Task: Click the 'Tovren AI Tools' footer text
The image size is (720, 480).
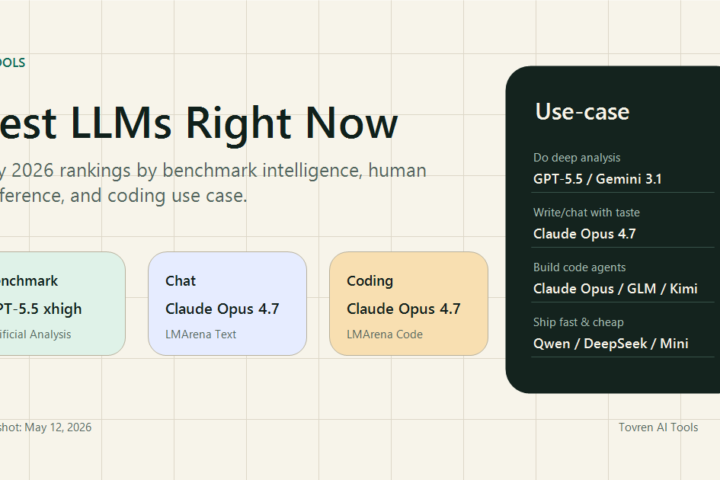Action: (x=658, y=427)
